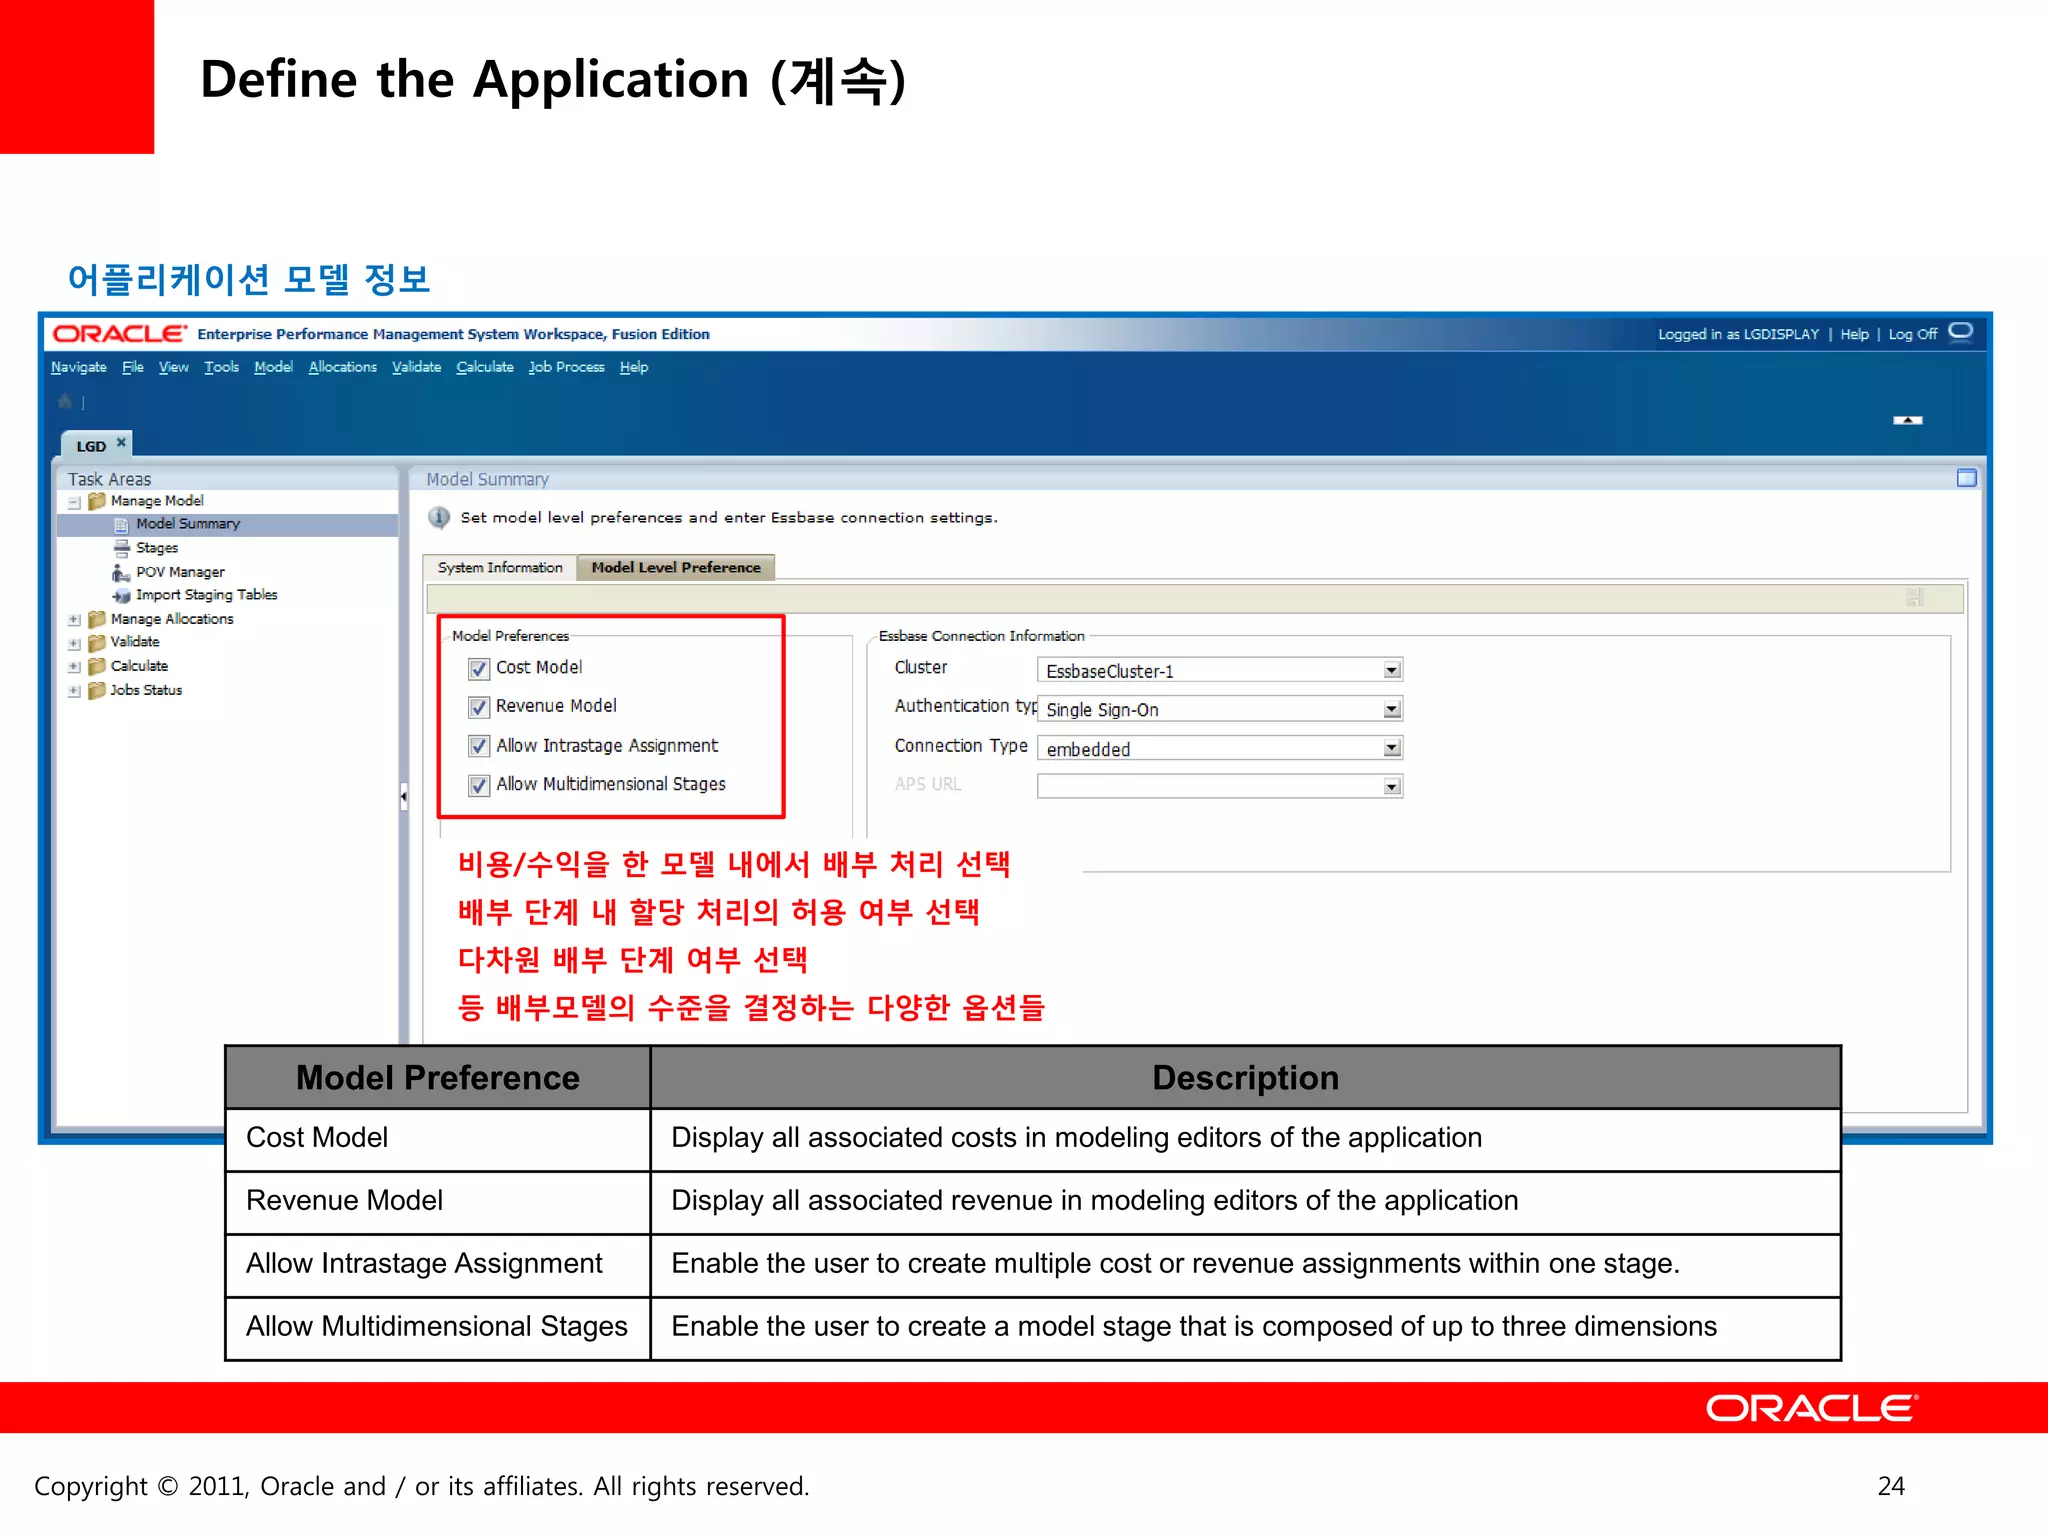Click the toolbar collapse arrow icon
The width and height of the screenshot is (2048, 1536).
point(1908,420)
